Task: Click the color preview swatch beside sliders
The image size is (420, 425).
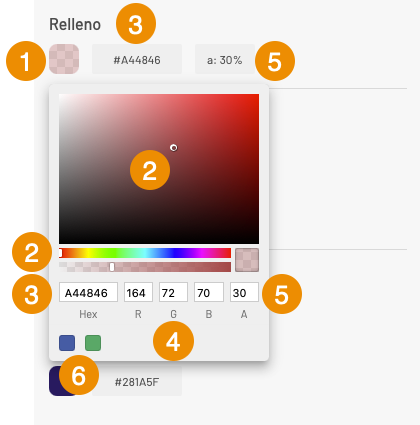Action: coord(247,260)
